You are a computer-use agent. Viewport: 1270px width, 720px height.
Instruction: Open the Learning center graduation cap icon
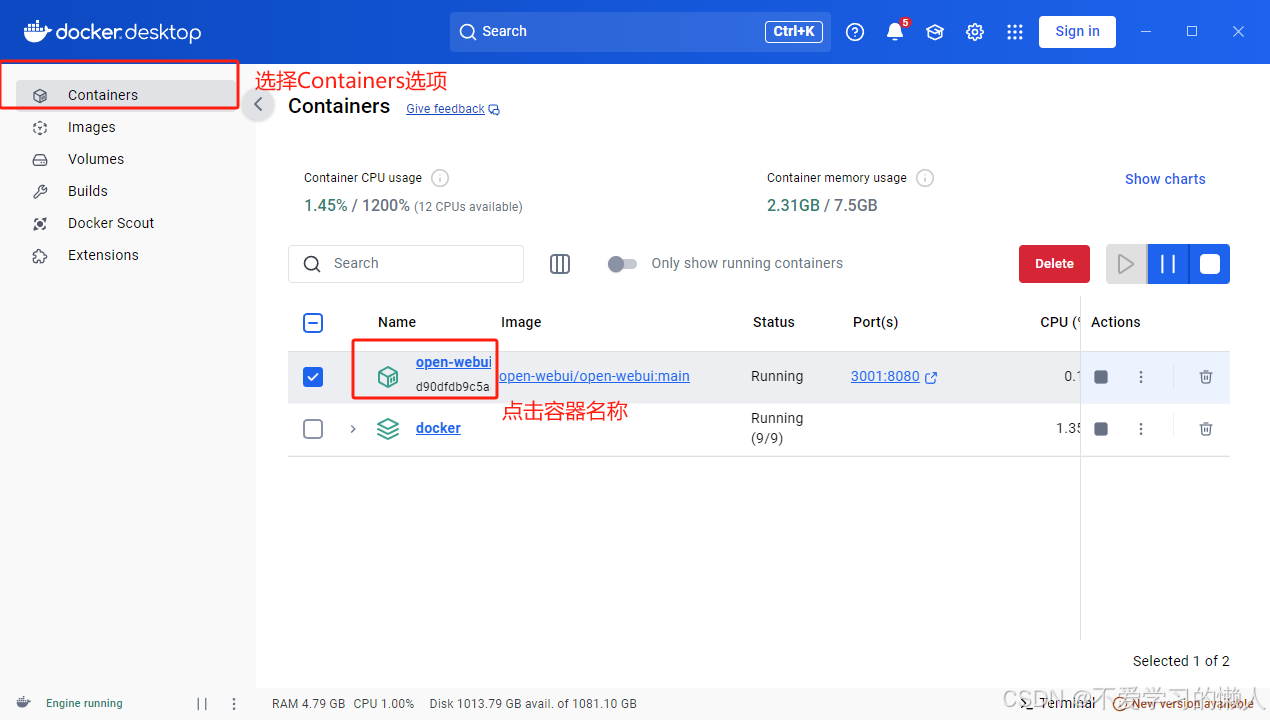pos(935,32)
